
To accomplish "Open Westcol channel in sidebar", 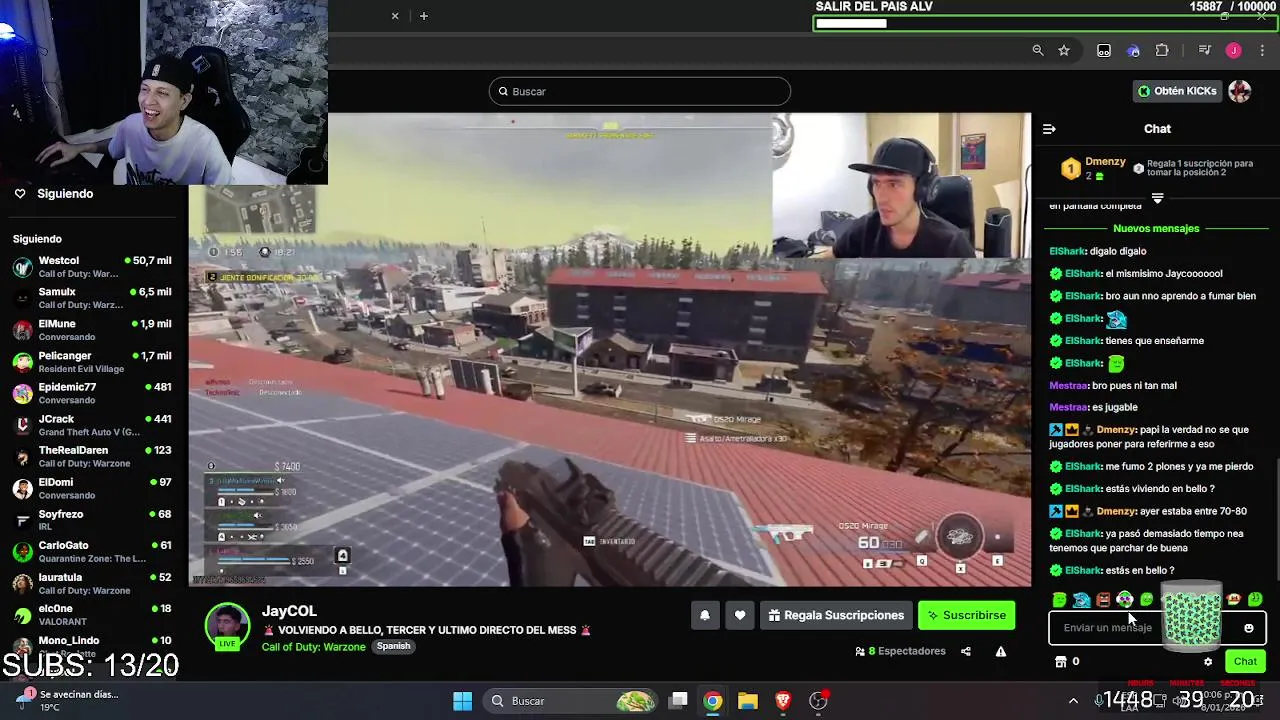I will point(92,267).
